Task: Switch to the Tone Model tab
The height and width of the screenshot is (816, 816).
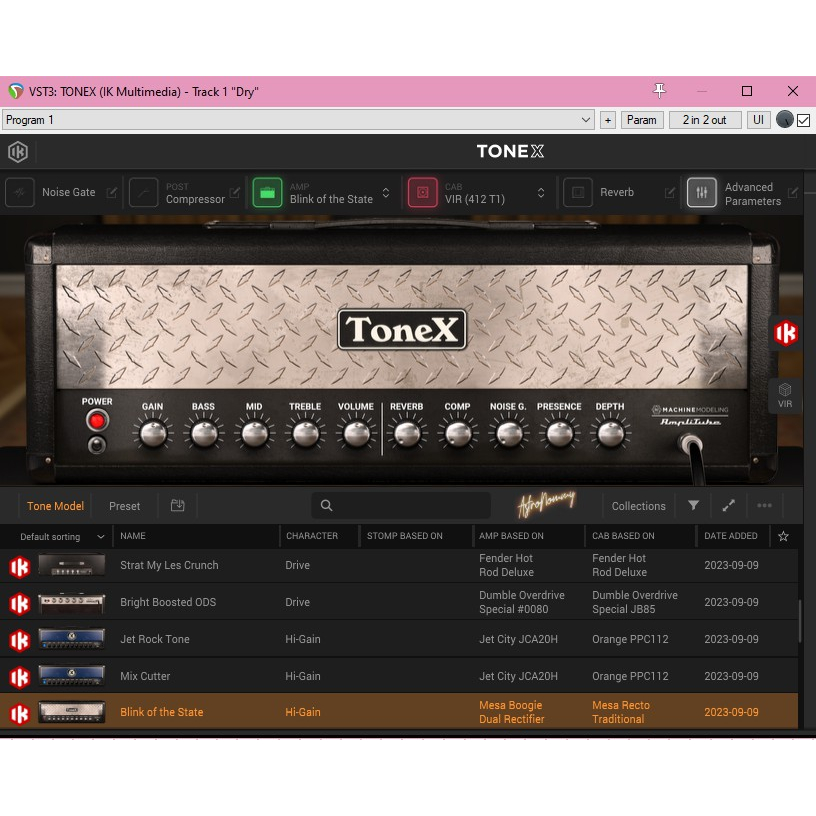Action: coord(55,506)
